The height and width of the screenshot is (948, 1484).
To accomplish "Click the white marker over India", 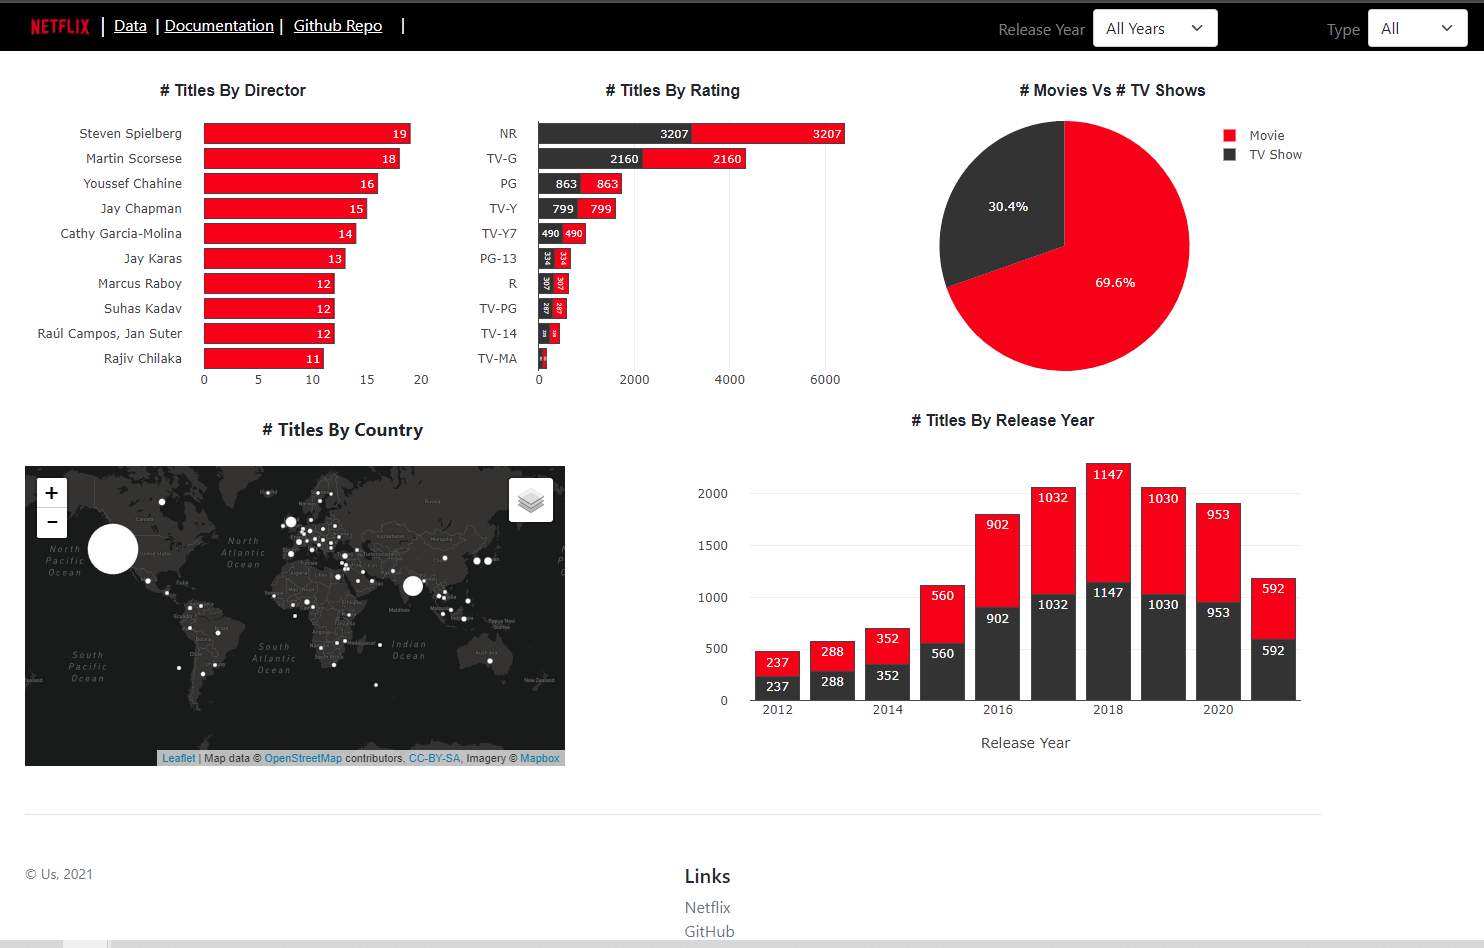I will 413,586.
